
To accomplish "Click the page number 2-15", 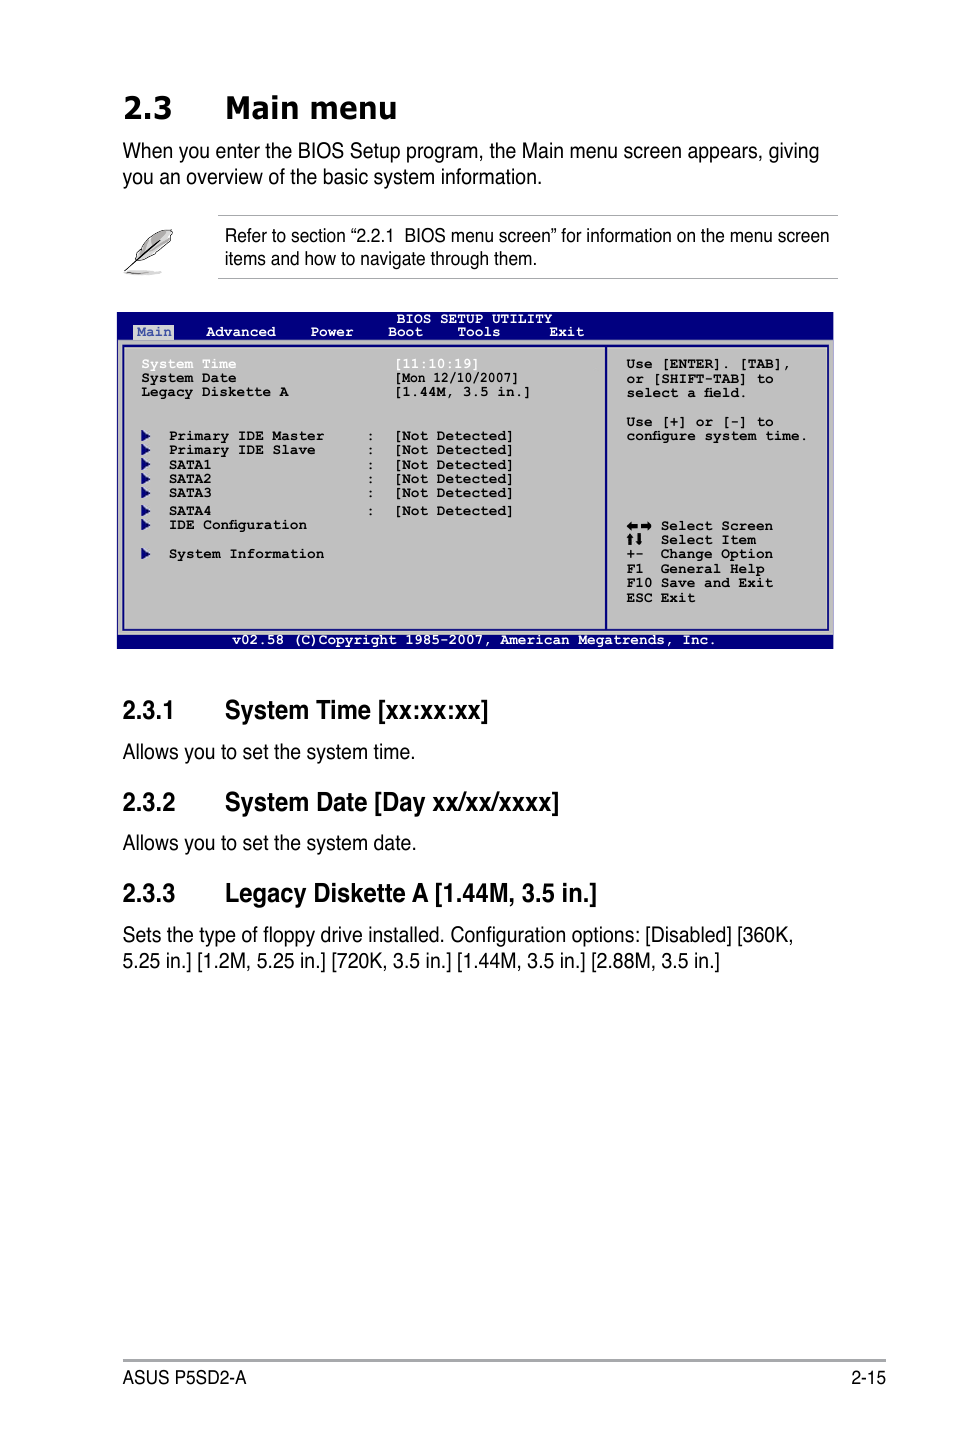I will (x=869, y=1378).
